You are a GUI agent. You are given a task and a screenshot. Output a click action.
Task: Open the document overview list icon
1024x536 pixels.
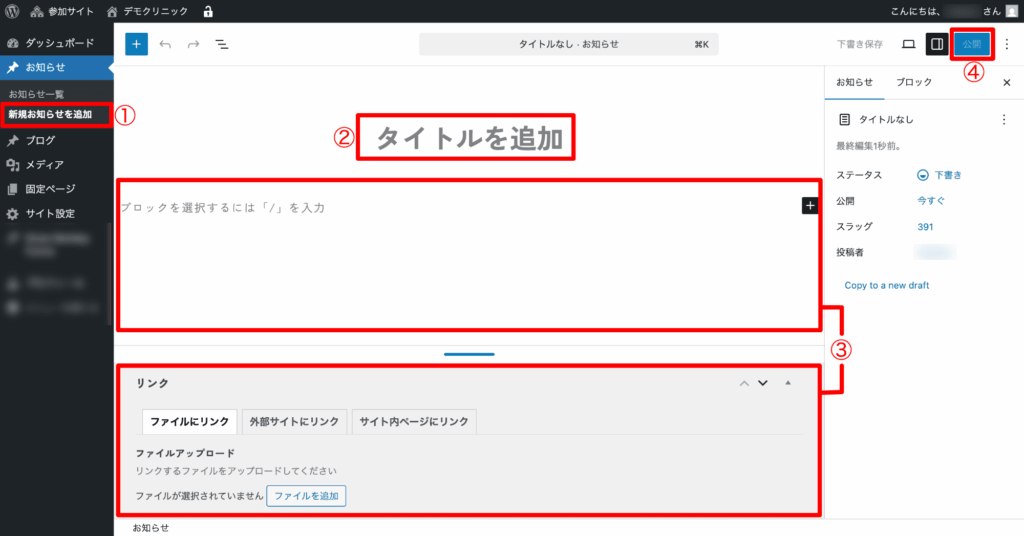(221, 44)
